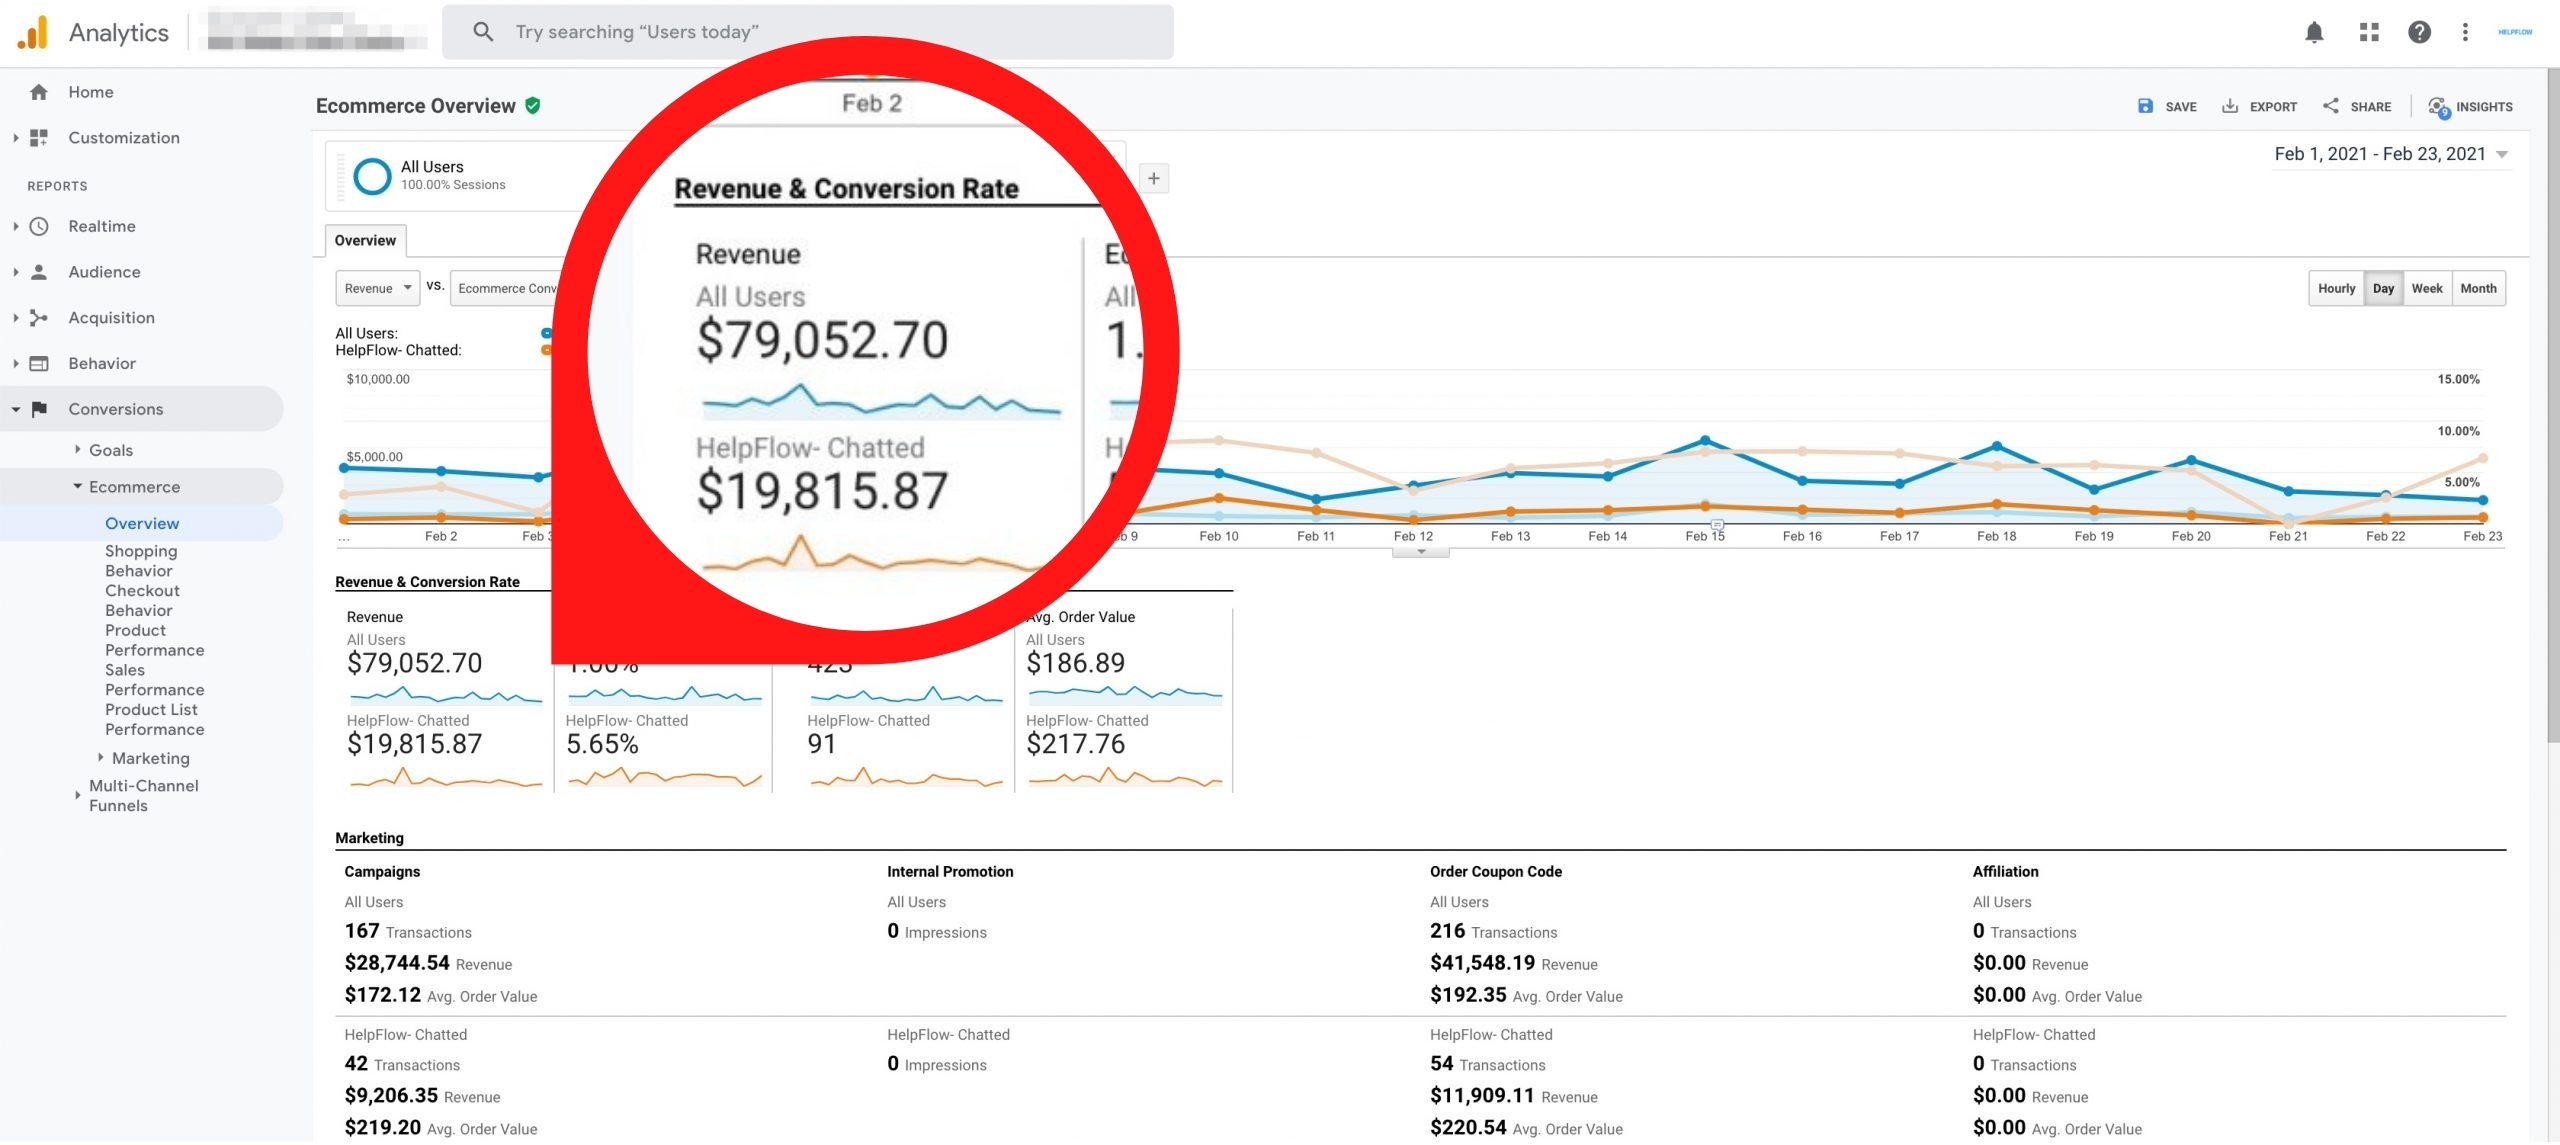
Task: Open the three-dot more options menu
Action: (x=2465, y=32)
